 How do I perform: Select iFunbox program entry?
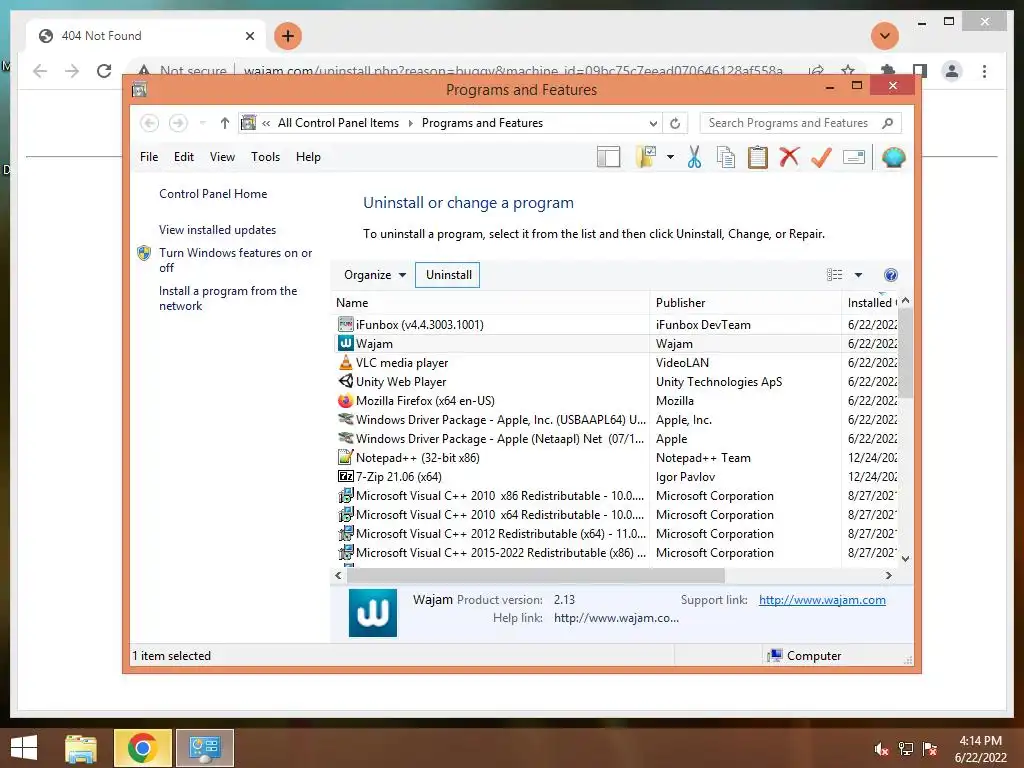[x=615, y=325]
